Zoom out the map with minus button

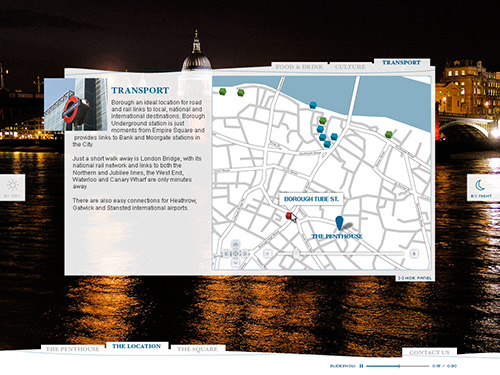(x=267, y=254)
